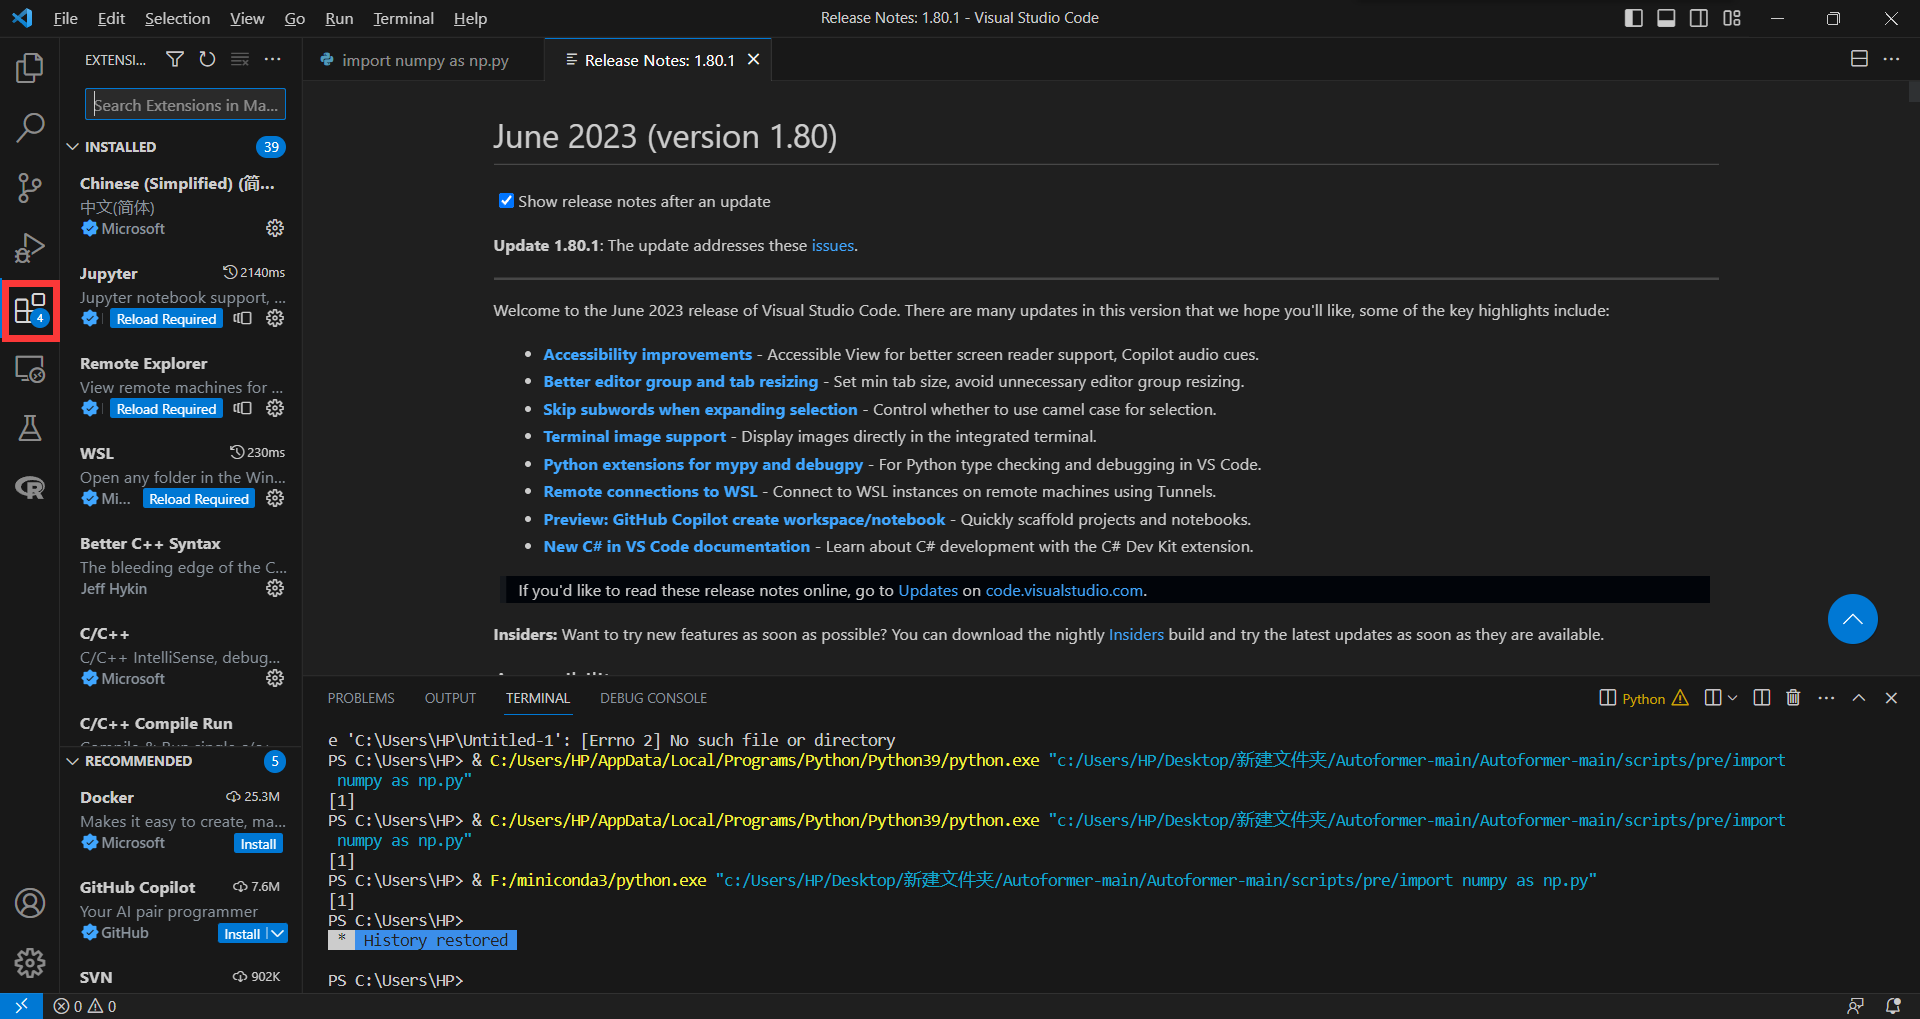Open notifications bell in status bar
Screen dimensions: 1920x1019
coord(1892,1006)
